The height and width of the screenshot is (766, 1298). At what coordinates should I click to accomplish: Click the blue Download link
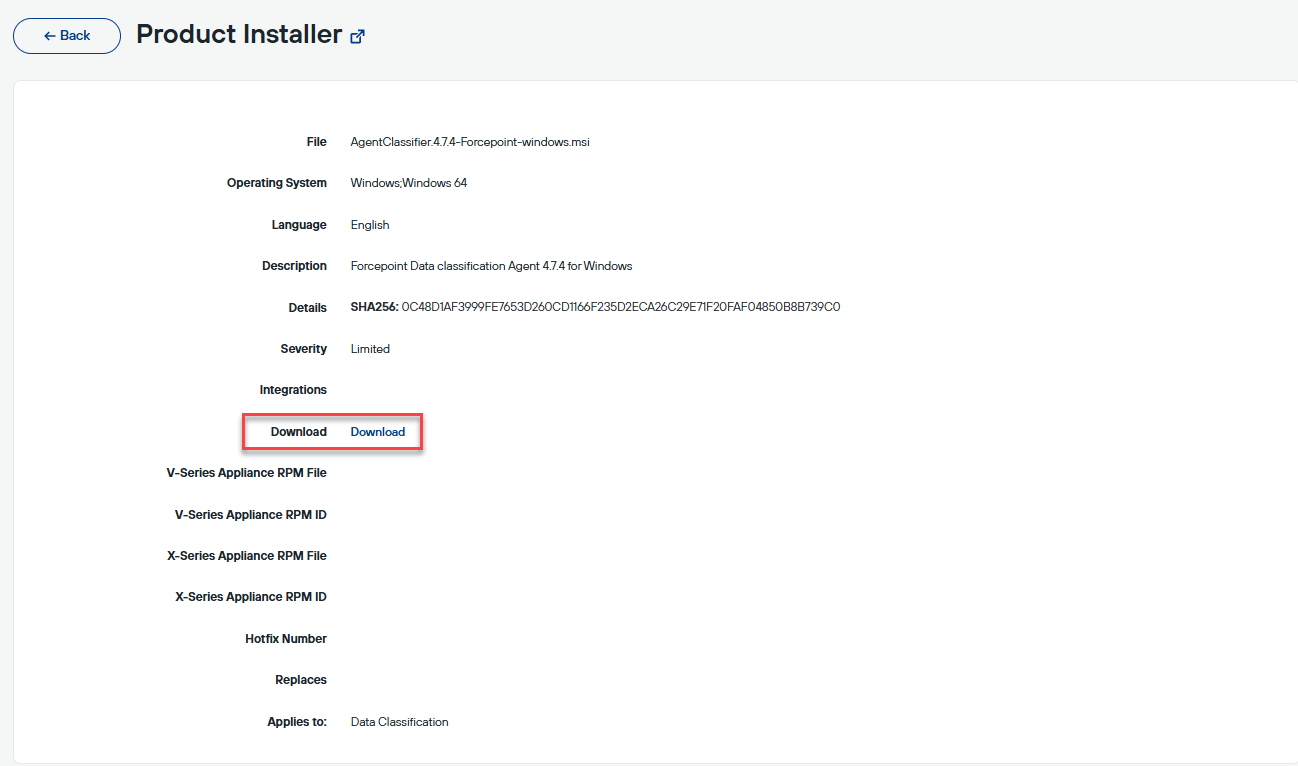tap(378, 432)
